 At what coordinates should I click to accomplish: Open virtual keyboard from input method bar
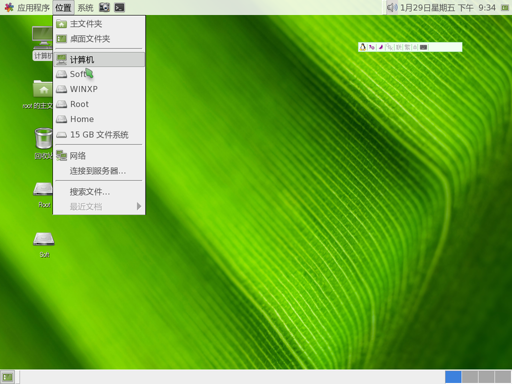click(x=423, y=47)
